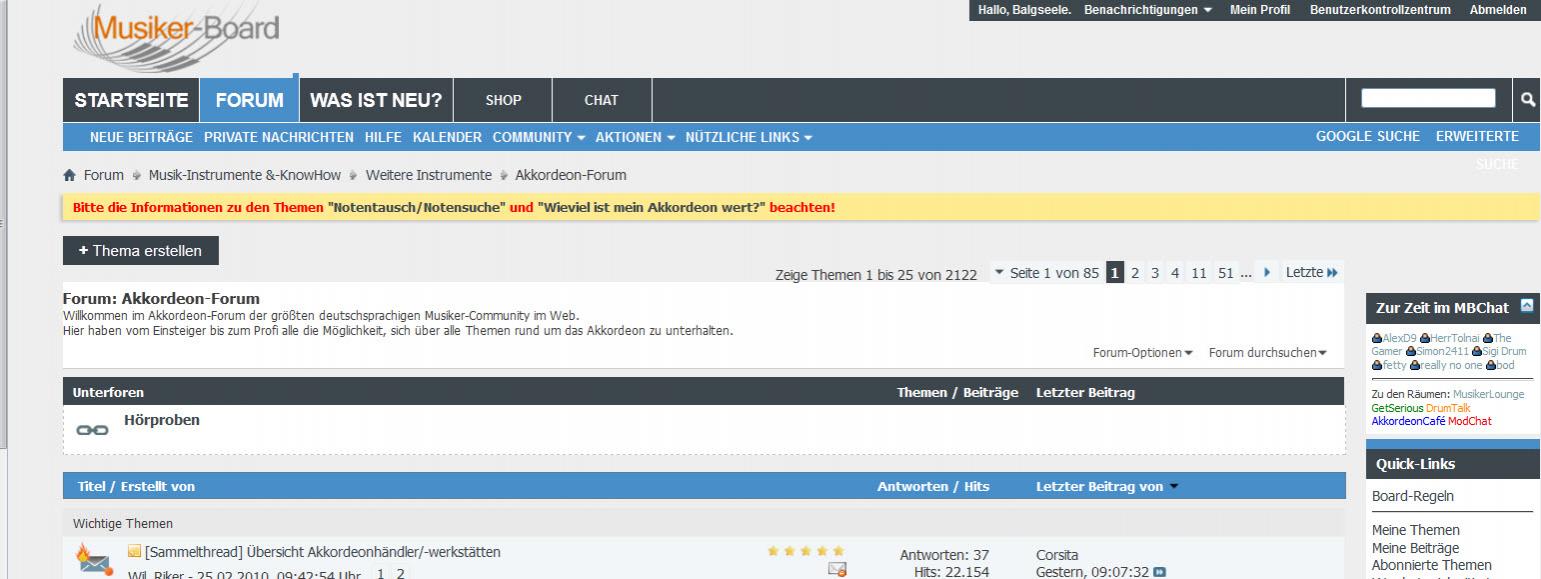
Task: Click the last poster name Corsita
Action: coord(1057,555)
